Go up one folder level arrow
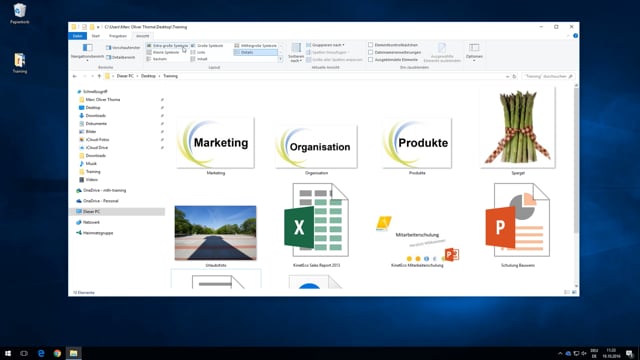 pos(99,76)
